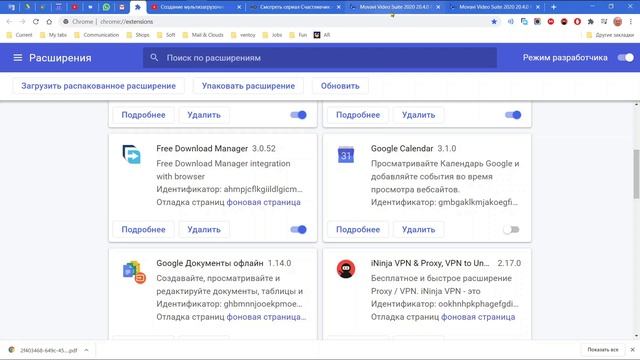640x360 pixels.
Task: Open the My tabs bookmarks folder
Action: click(x=53, y=35)
